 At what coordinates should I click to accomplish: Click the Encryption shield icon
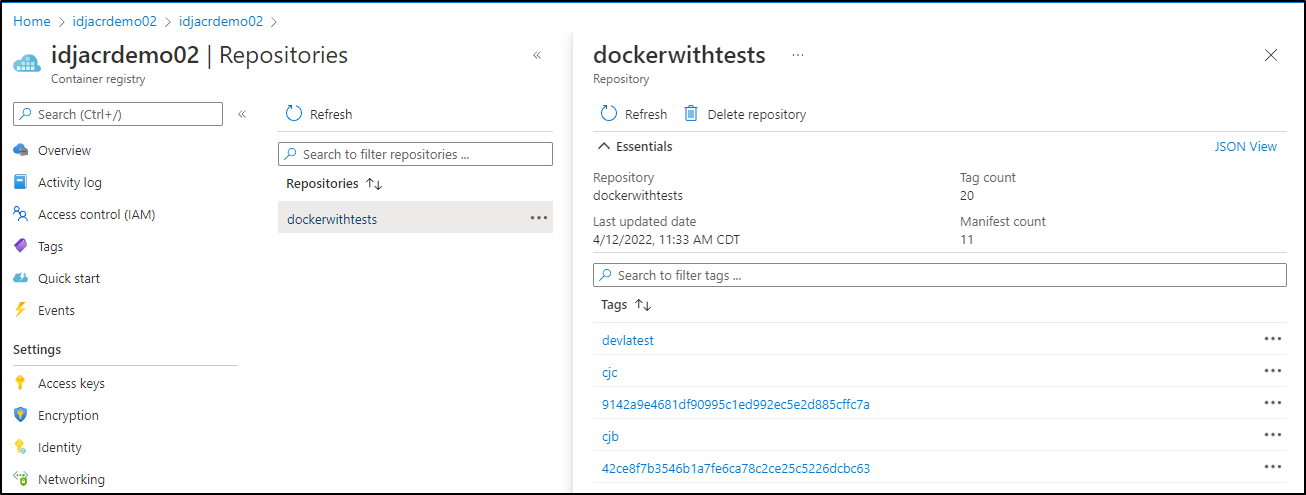click(20, 415)
